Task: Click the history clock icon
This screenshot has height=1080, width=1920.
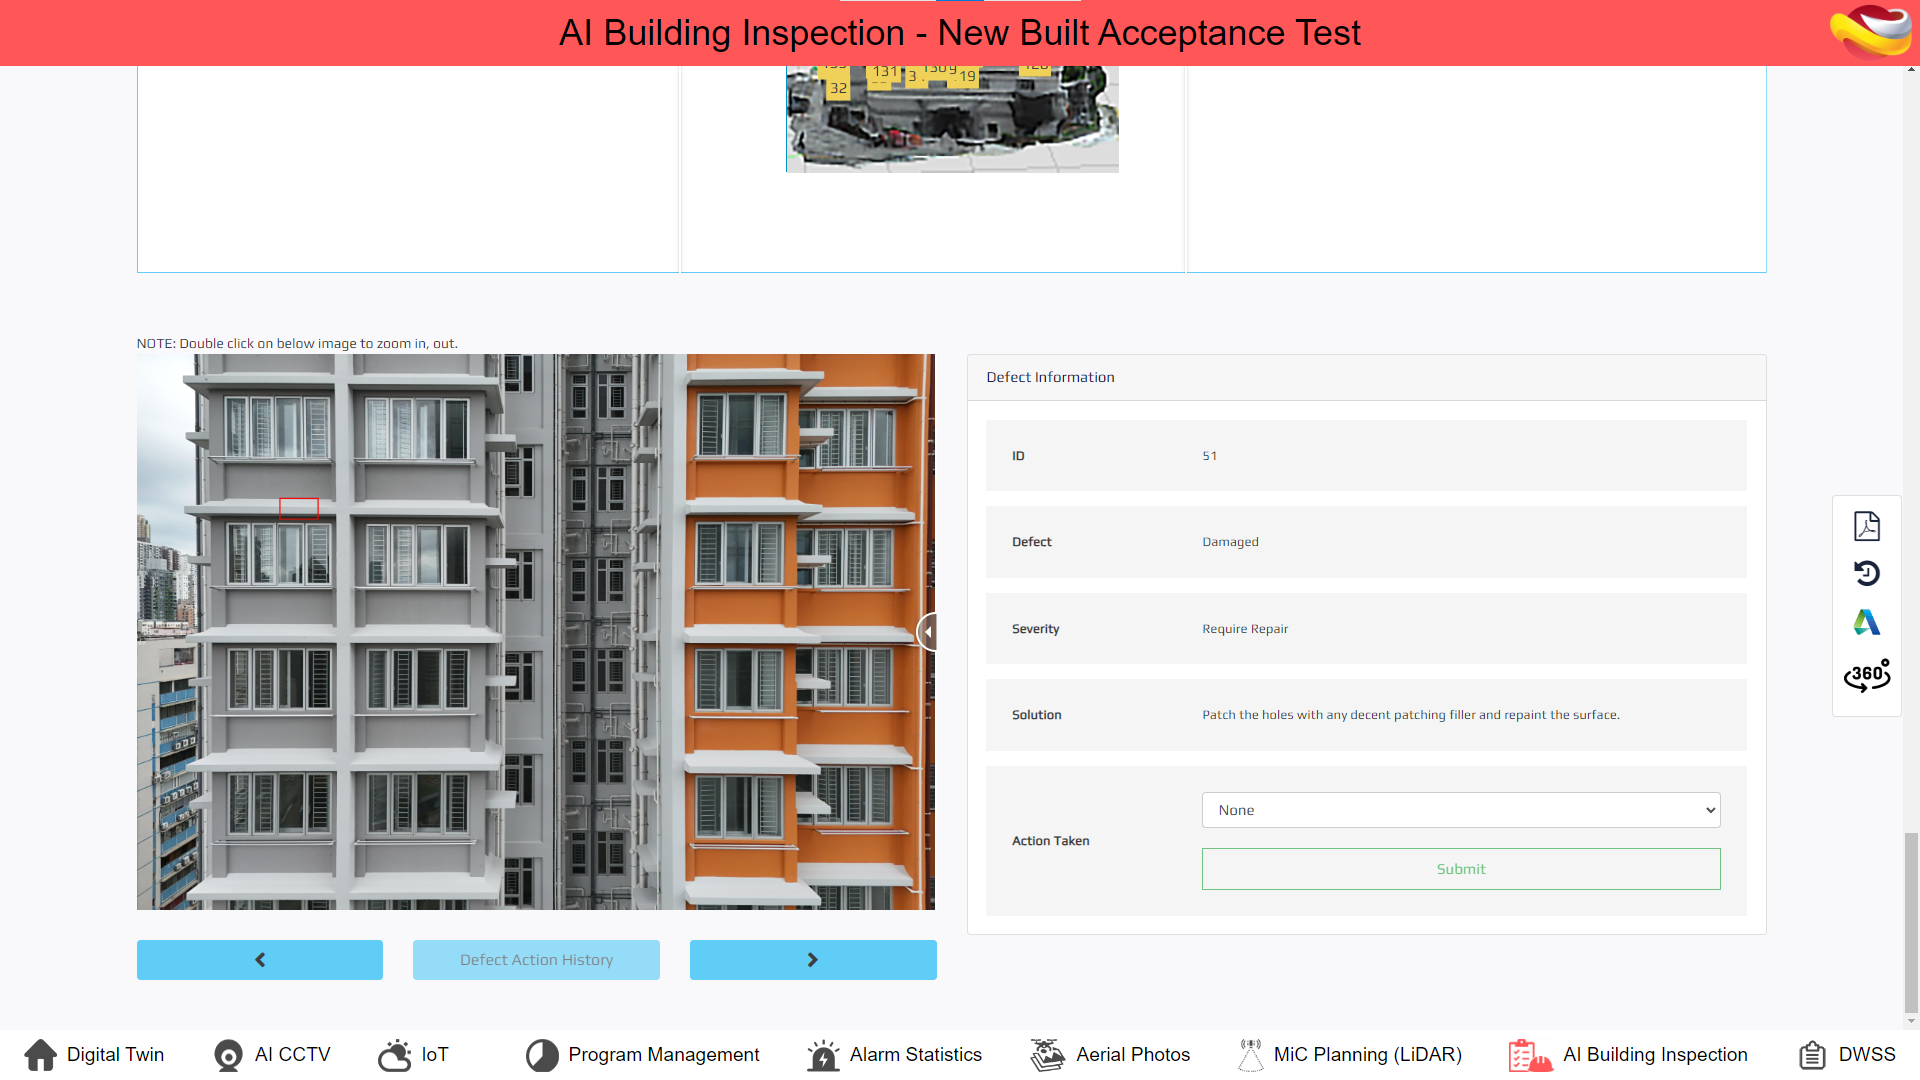Action: pyautogui.click(x=1866, y=574)
